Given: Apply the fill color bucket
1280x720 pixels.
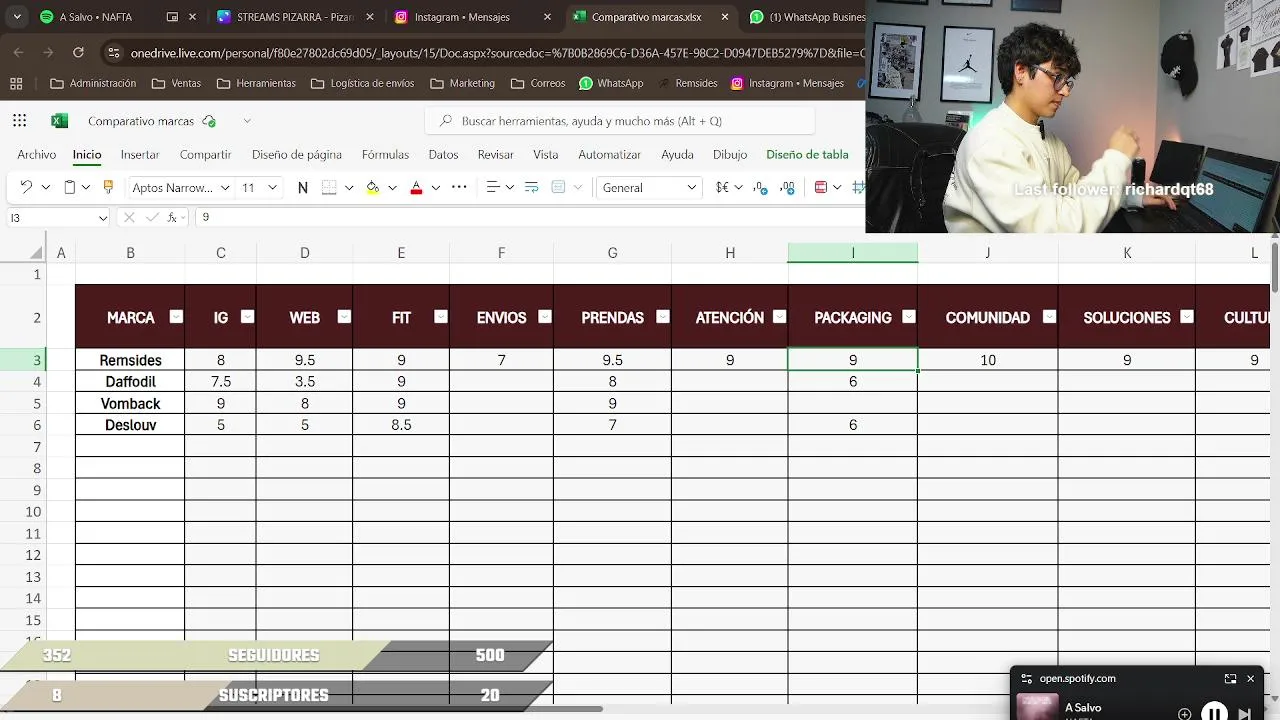Looking at the screenshot, I should [372, 187].
